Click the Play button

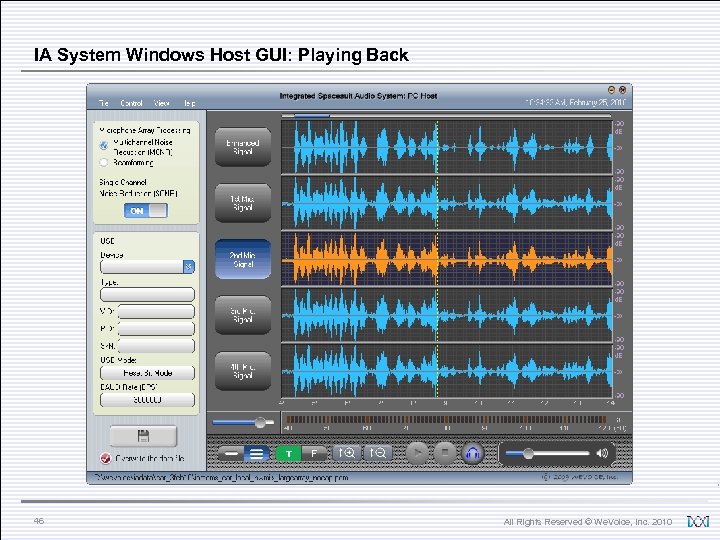click(x=417, y=453)
